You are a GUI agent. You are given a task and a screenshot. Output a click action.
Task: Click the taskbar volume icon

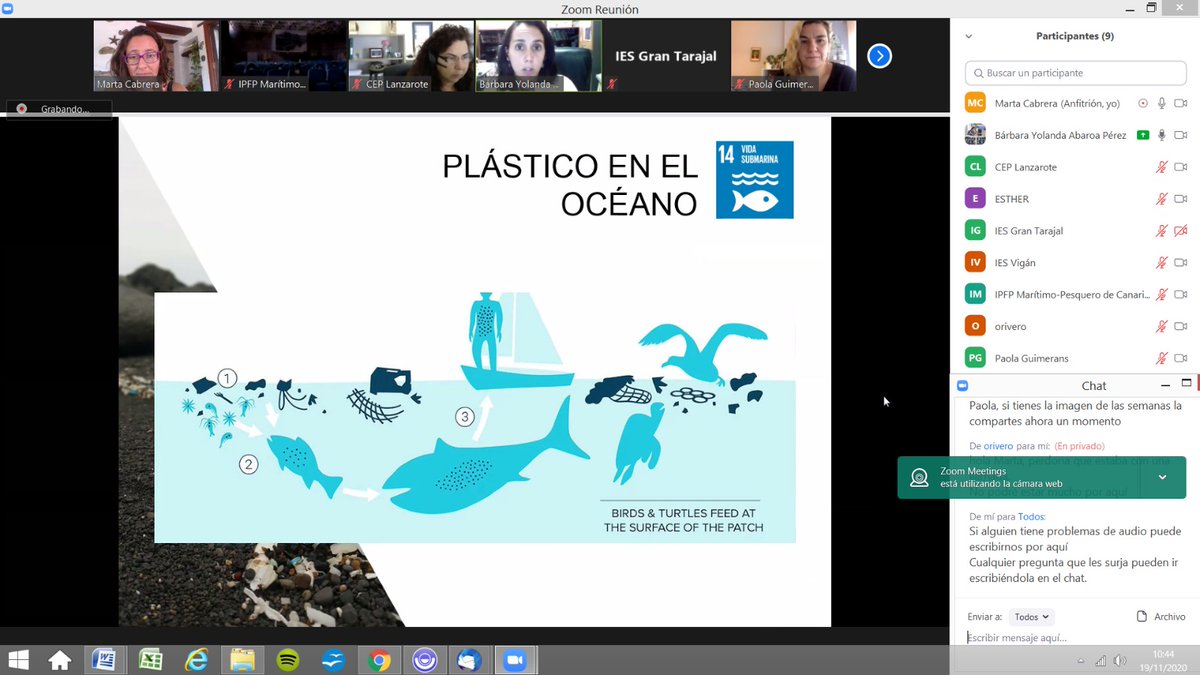point(1120,661)
